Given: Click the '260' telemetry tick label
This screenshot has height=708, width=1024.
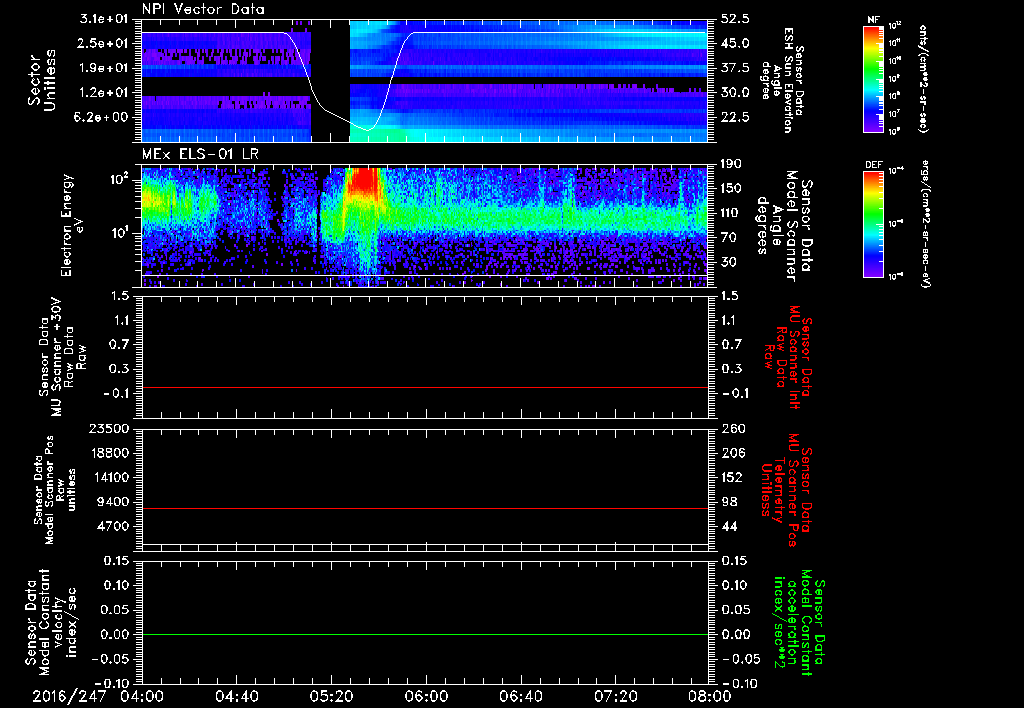Looking at the screenshot, I should coord(732,428).
